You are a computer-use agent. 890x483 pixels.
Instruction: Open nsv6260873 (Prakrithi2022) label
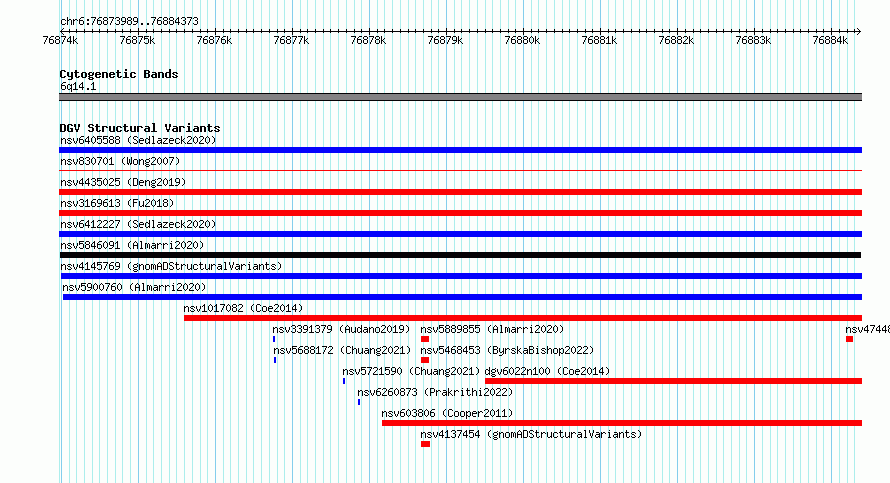pyautogui.click(x=435, y=392)
